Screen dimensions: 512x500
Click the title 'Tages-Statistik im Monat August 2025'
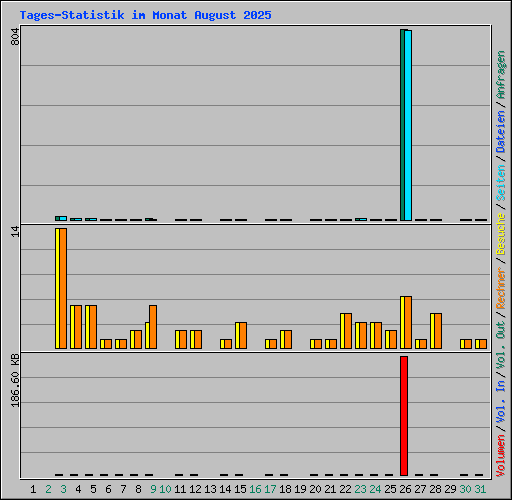coord(145,15)
